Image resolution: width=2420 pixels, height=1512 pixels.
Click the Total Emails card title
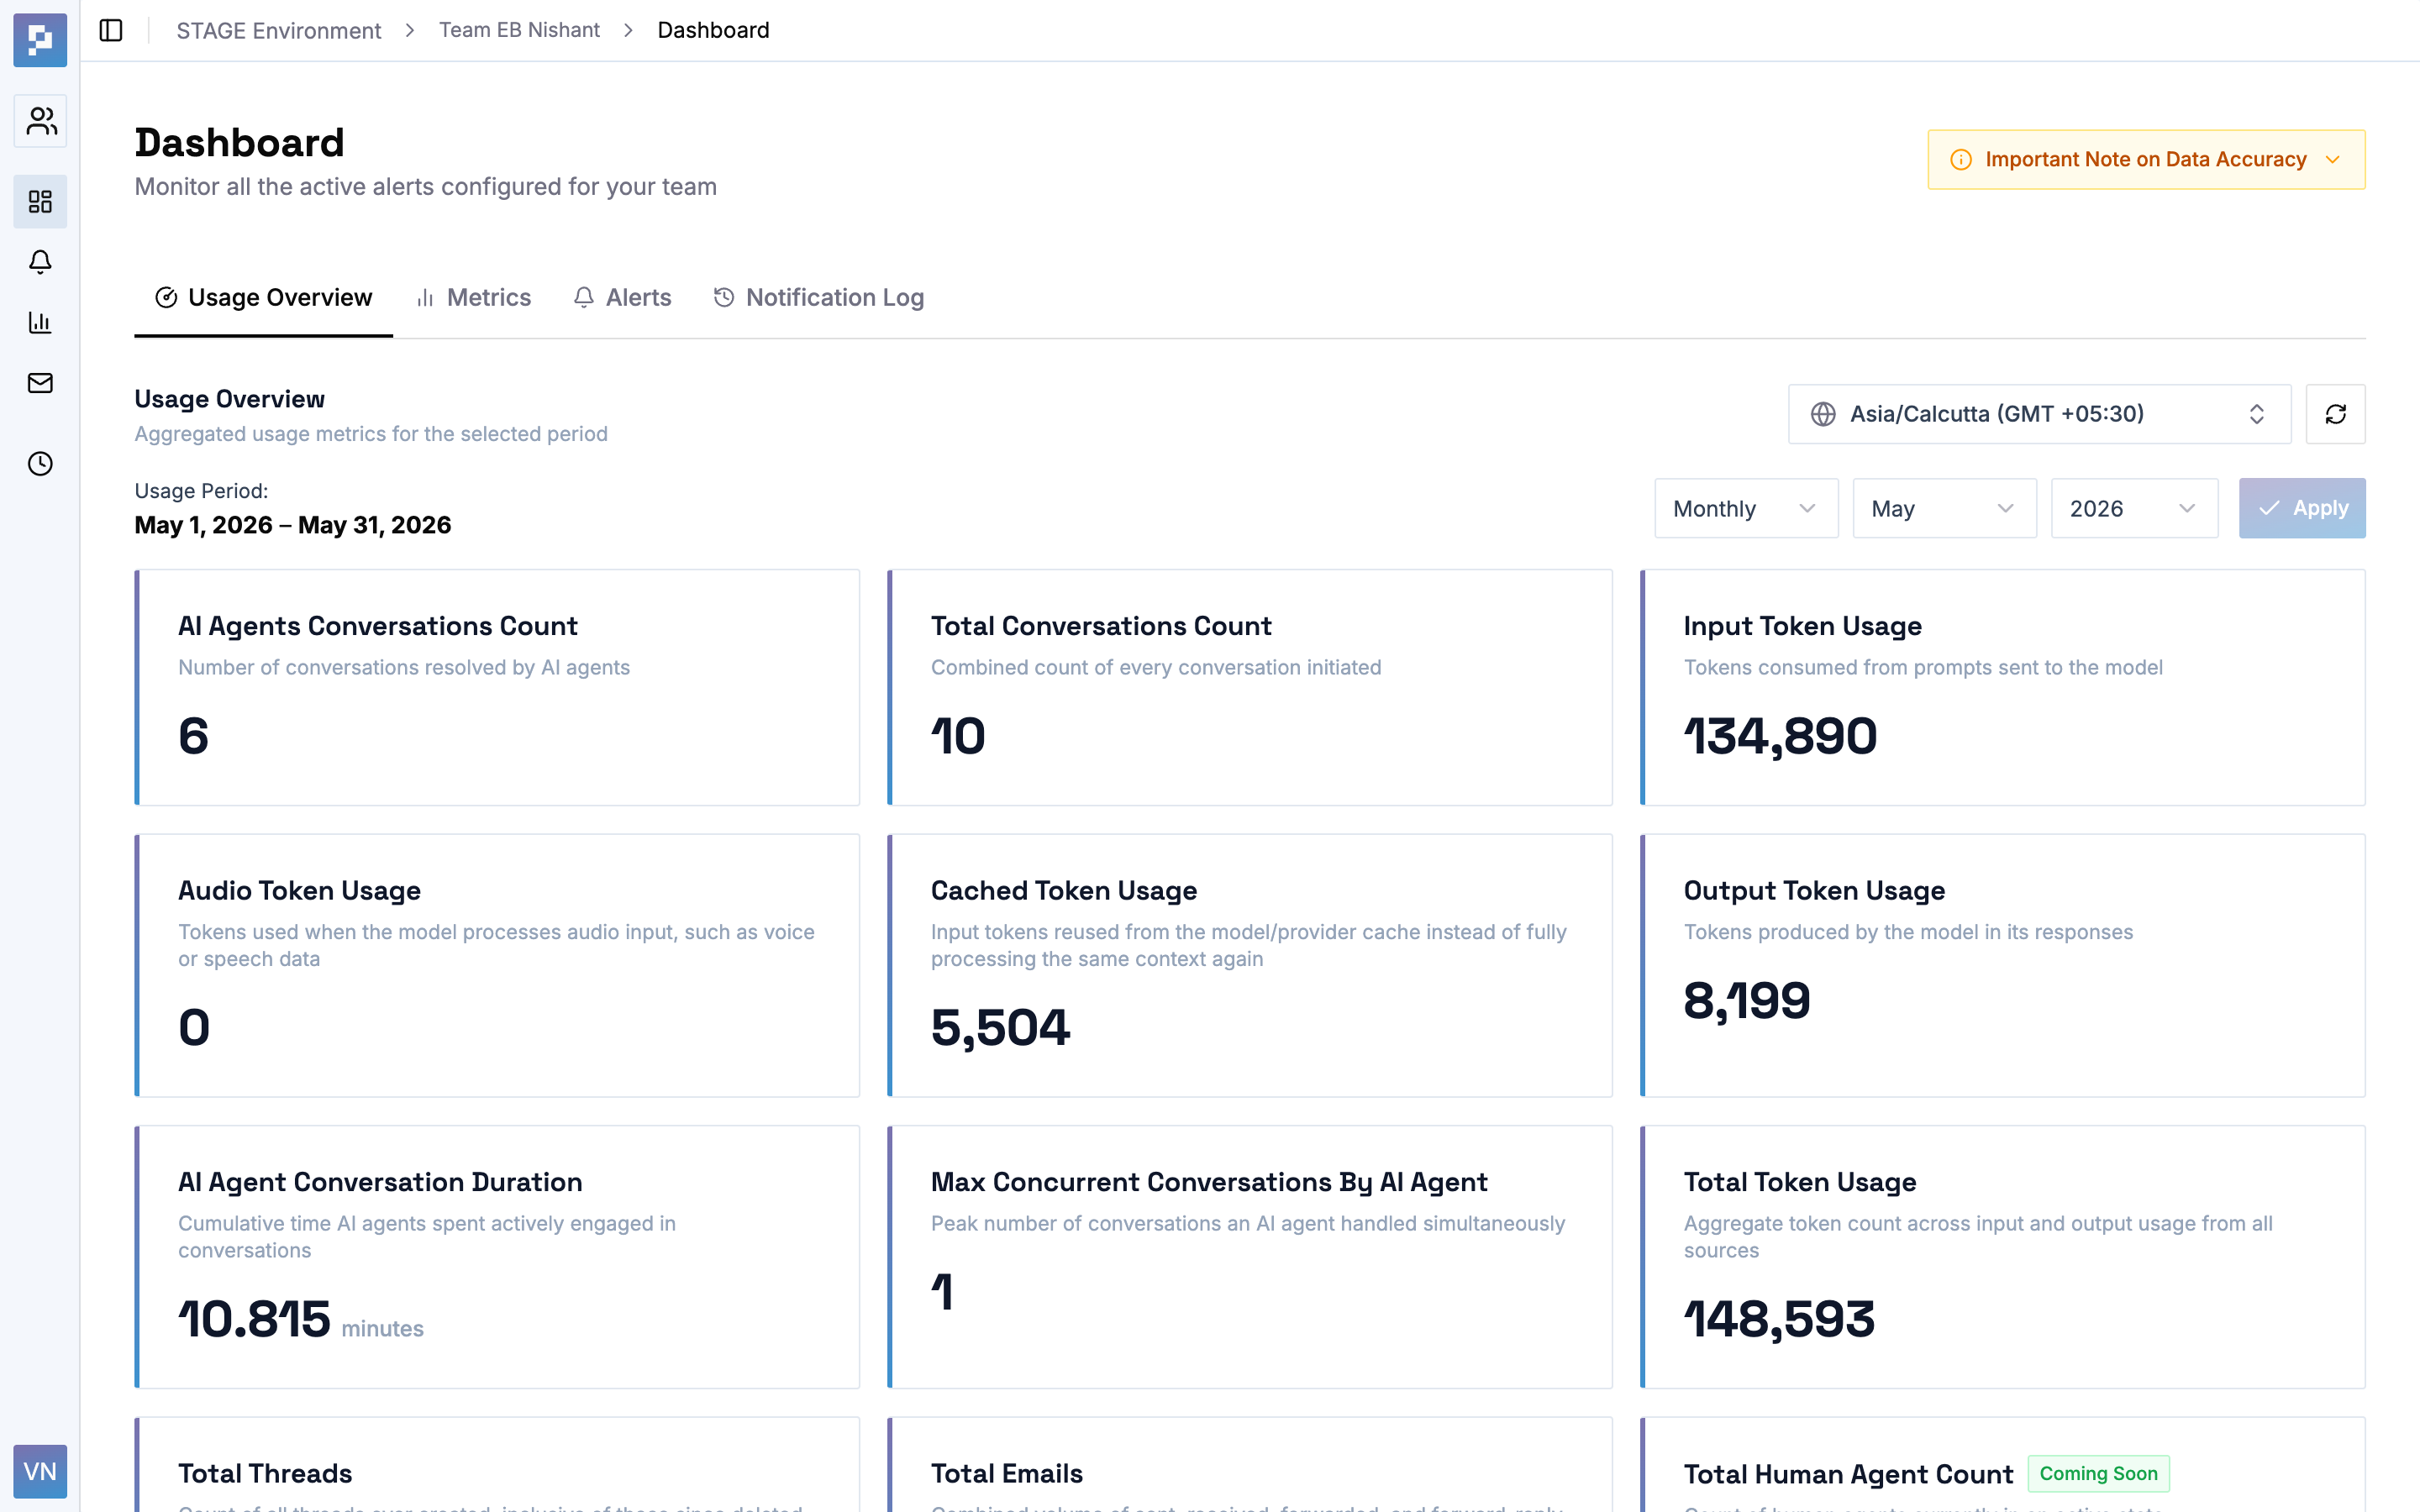tap(1006, 1474)
